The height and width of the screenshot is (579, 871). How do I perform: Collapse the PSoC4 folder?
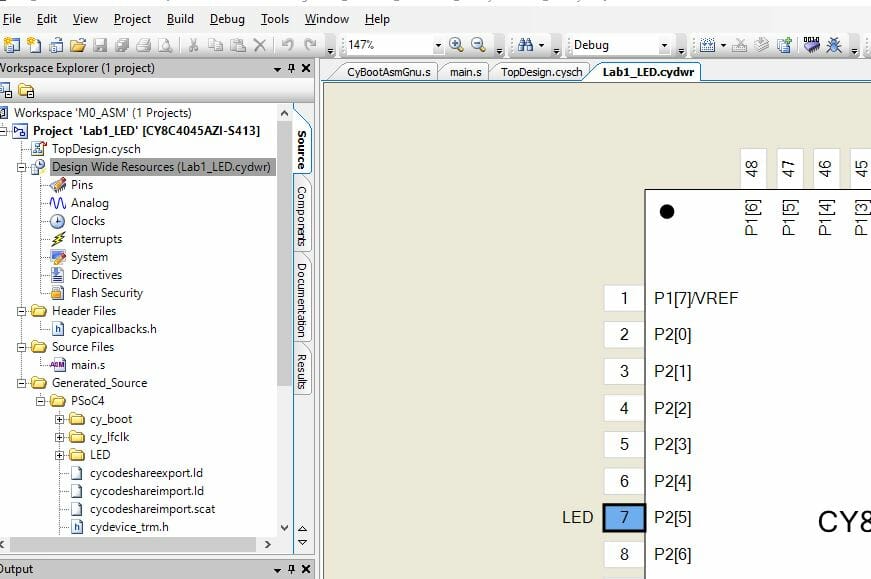[40, 401]
